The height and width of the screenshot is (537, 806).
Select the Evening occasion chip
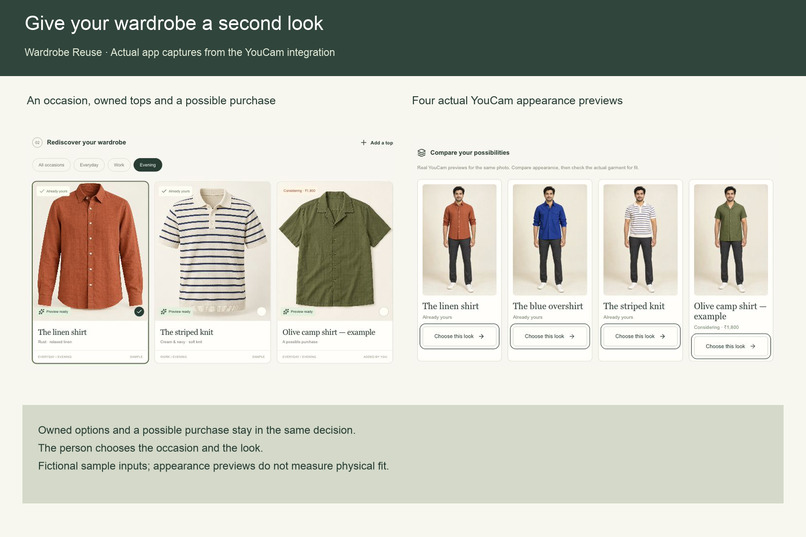point(148,165)
